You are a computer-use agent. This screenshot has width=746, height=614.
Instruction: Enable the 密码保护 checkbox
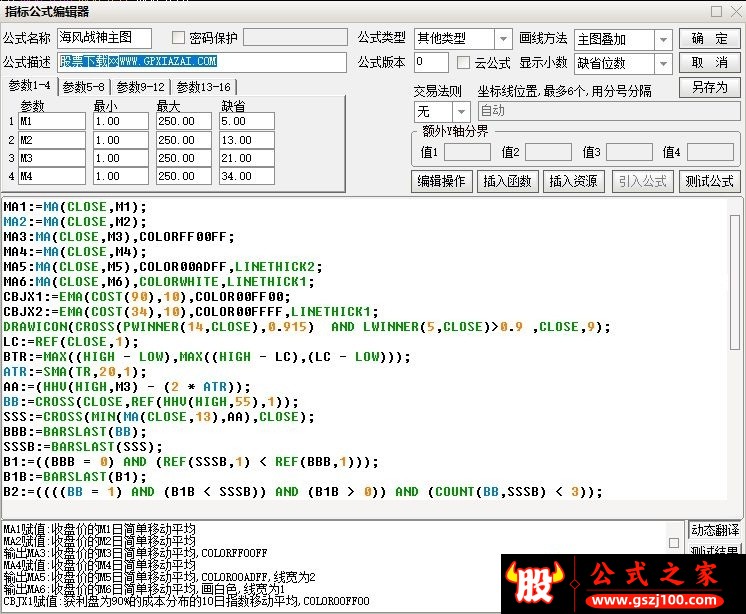[x=178, y=38]
